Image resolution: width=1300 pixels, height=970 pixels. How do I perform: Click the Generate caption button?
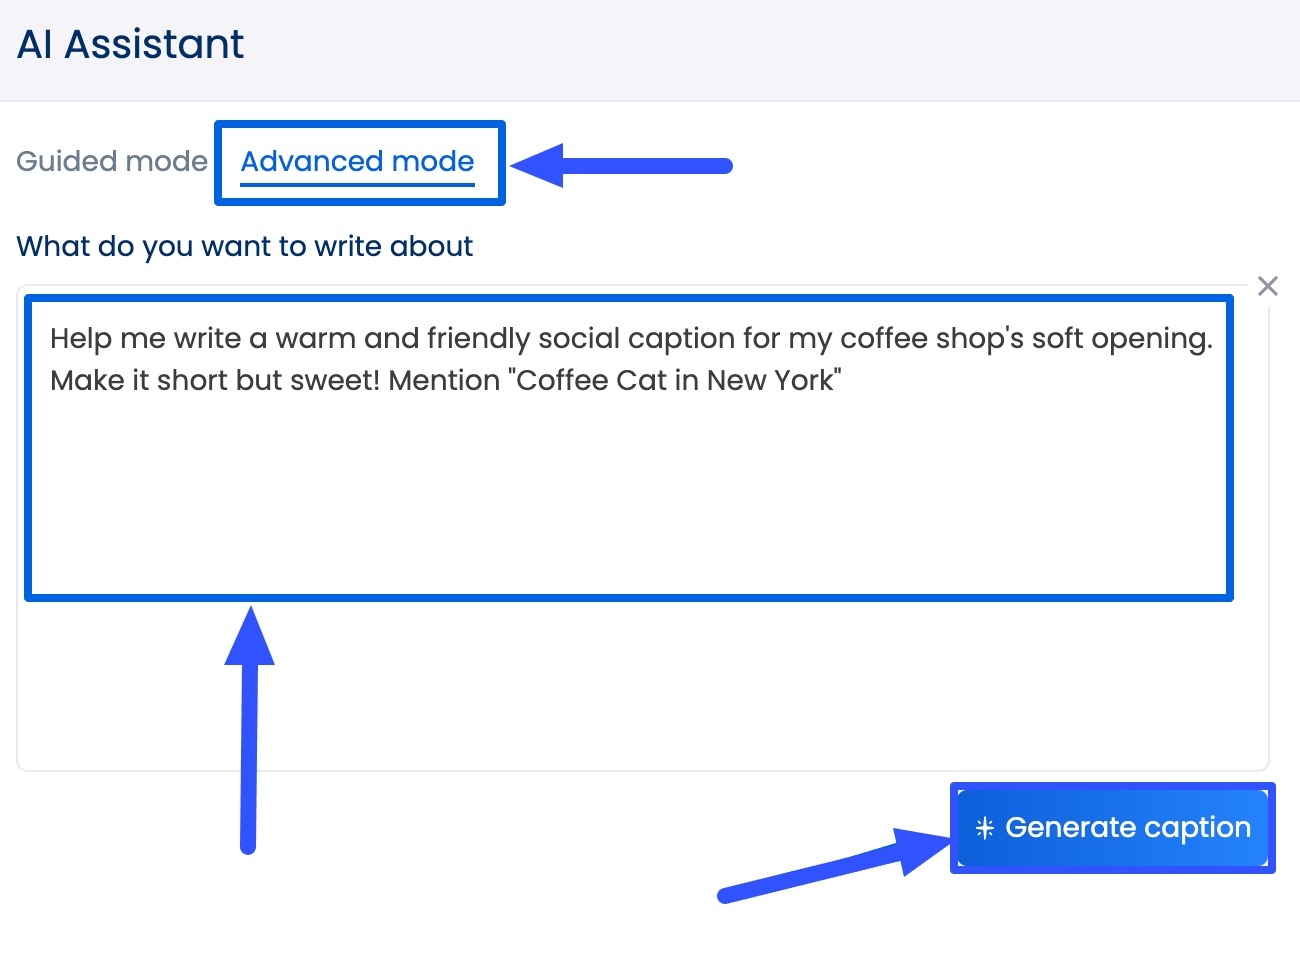point(1112,827)
